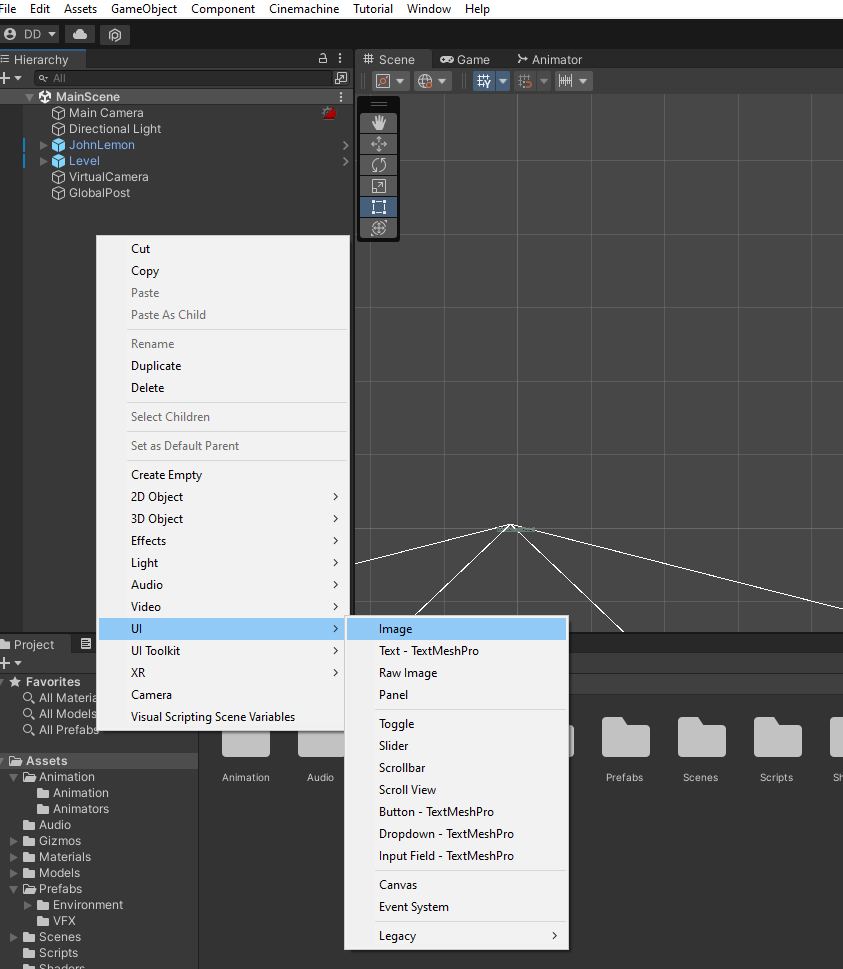Select the Move tool in scene toolbar
This screenshot has height=969, width=843.
coord(379,144)
